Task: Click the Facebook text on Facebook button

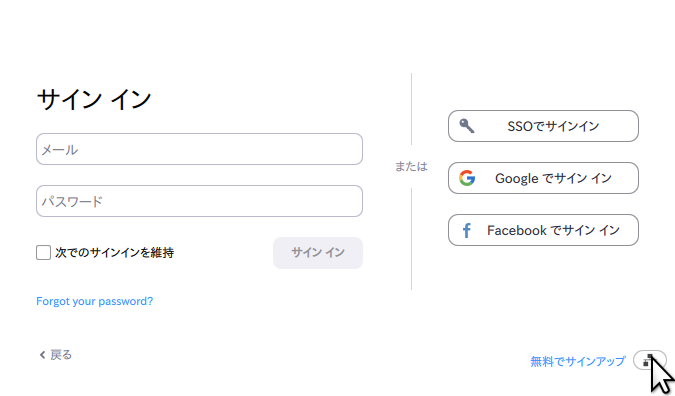Action: pyautogui.click(x=517, y=230)
